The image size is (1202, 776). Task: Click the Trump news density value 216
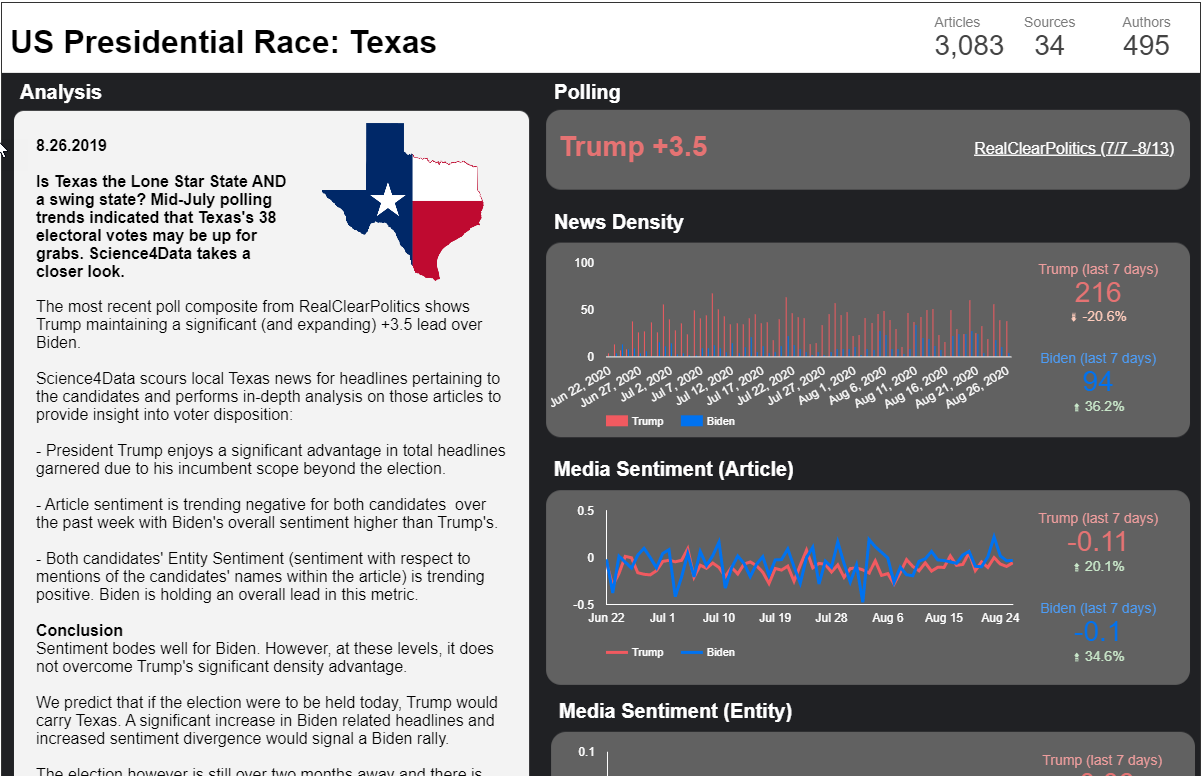pos(1098,293)
